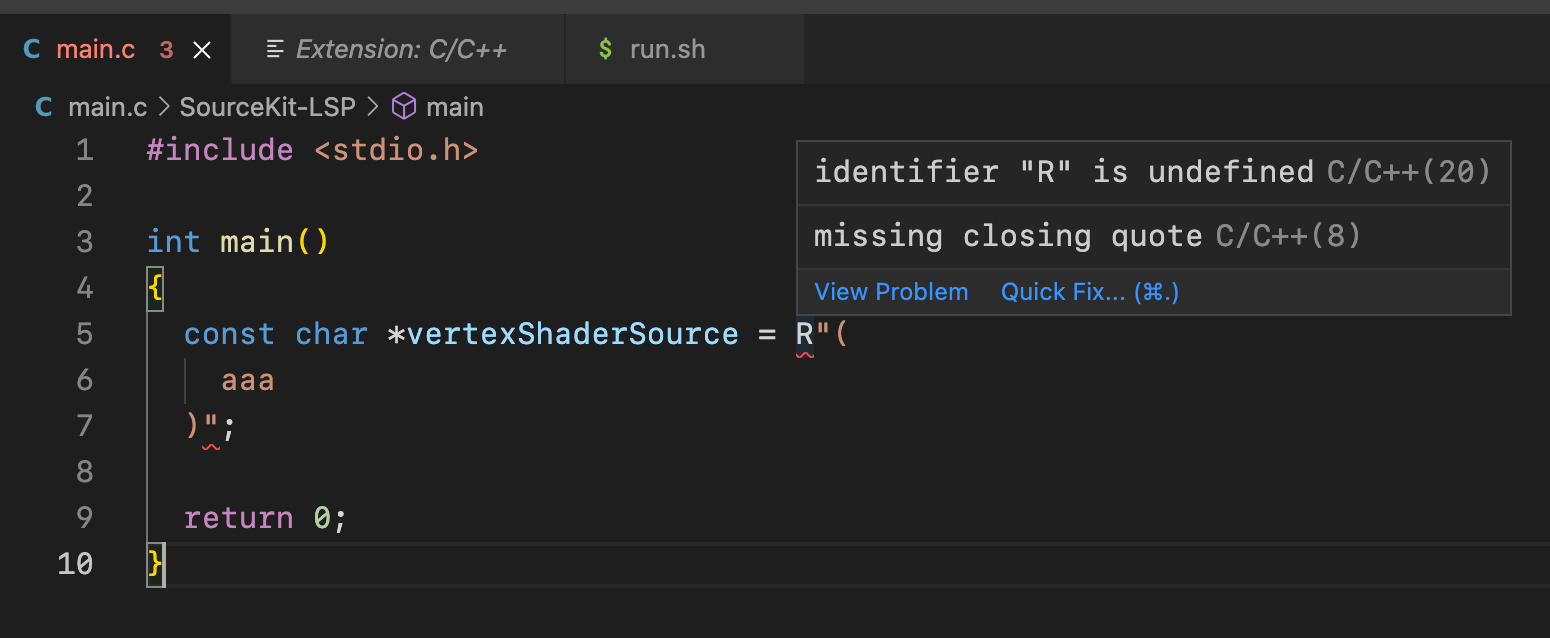
Task: Click the shell icon on run.sh tab
Action: point(605,50)
